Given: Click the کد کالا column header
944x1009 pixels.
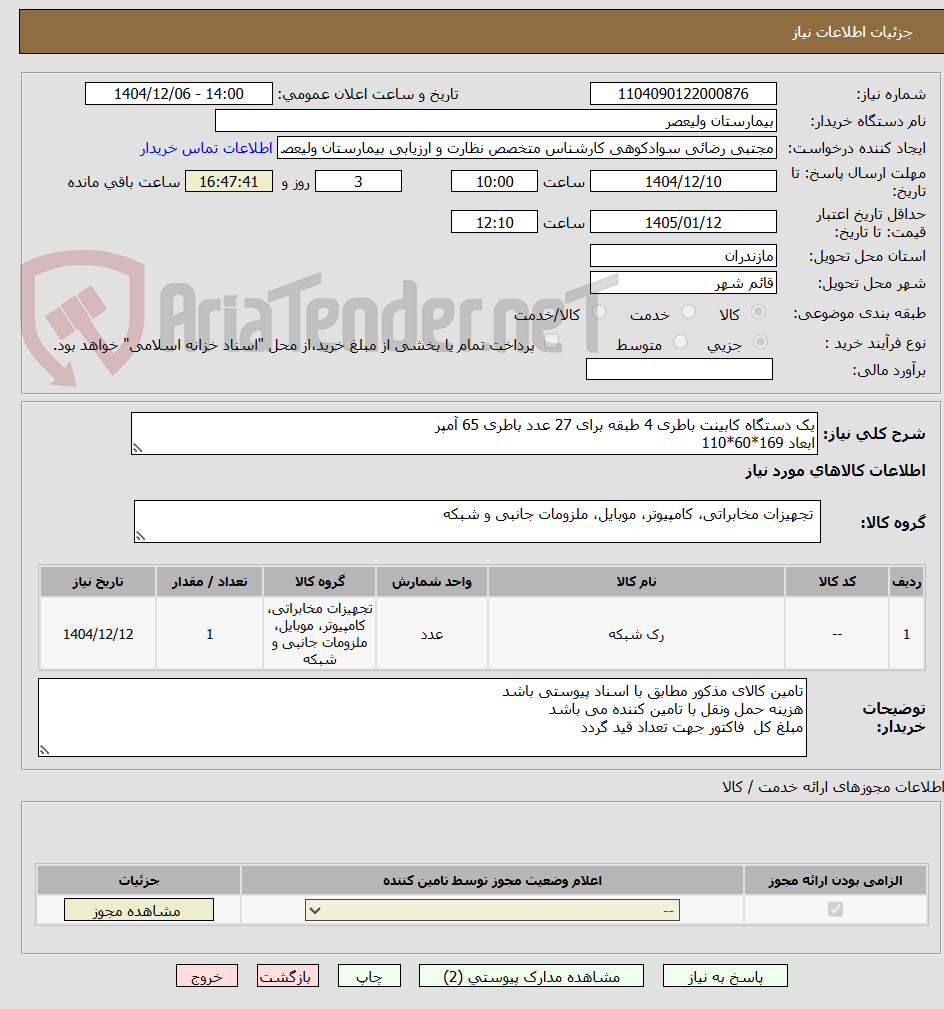Looking at the screenshot, I should 837,582.
